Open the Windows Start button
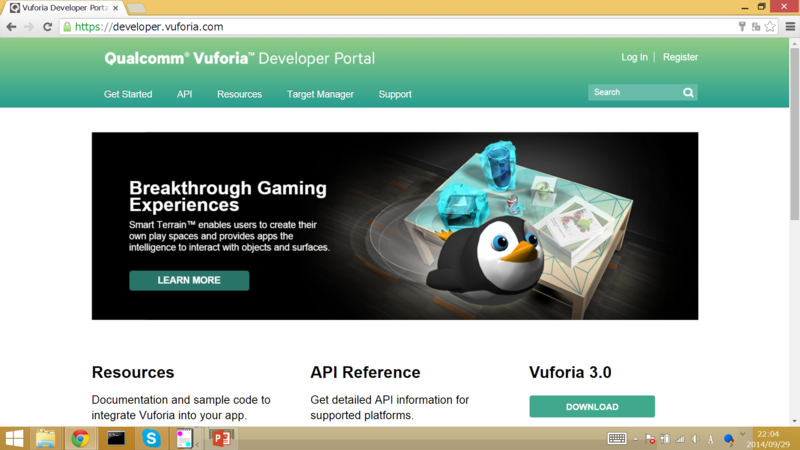 click(14, 438)
